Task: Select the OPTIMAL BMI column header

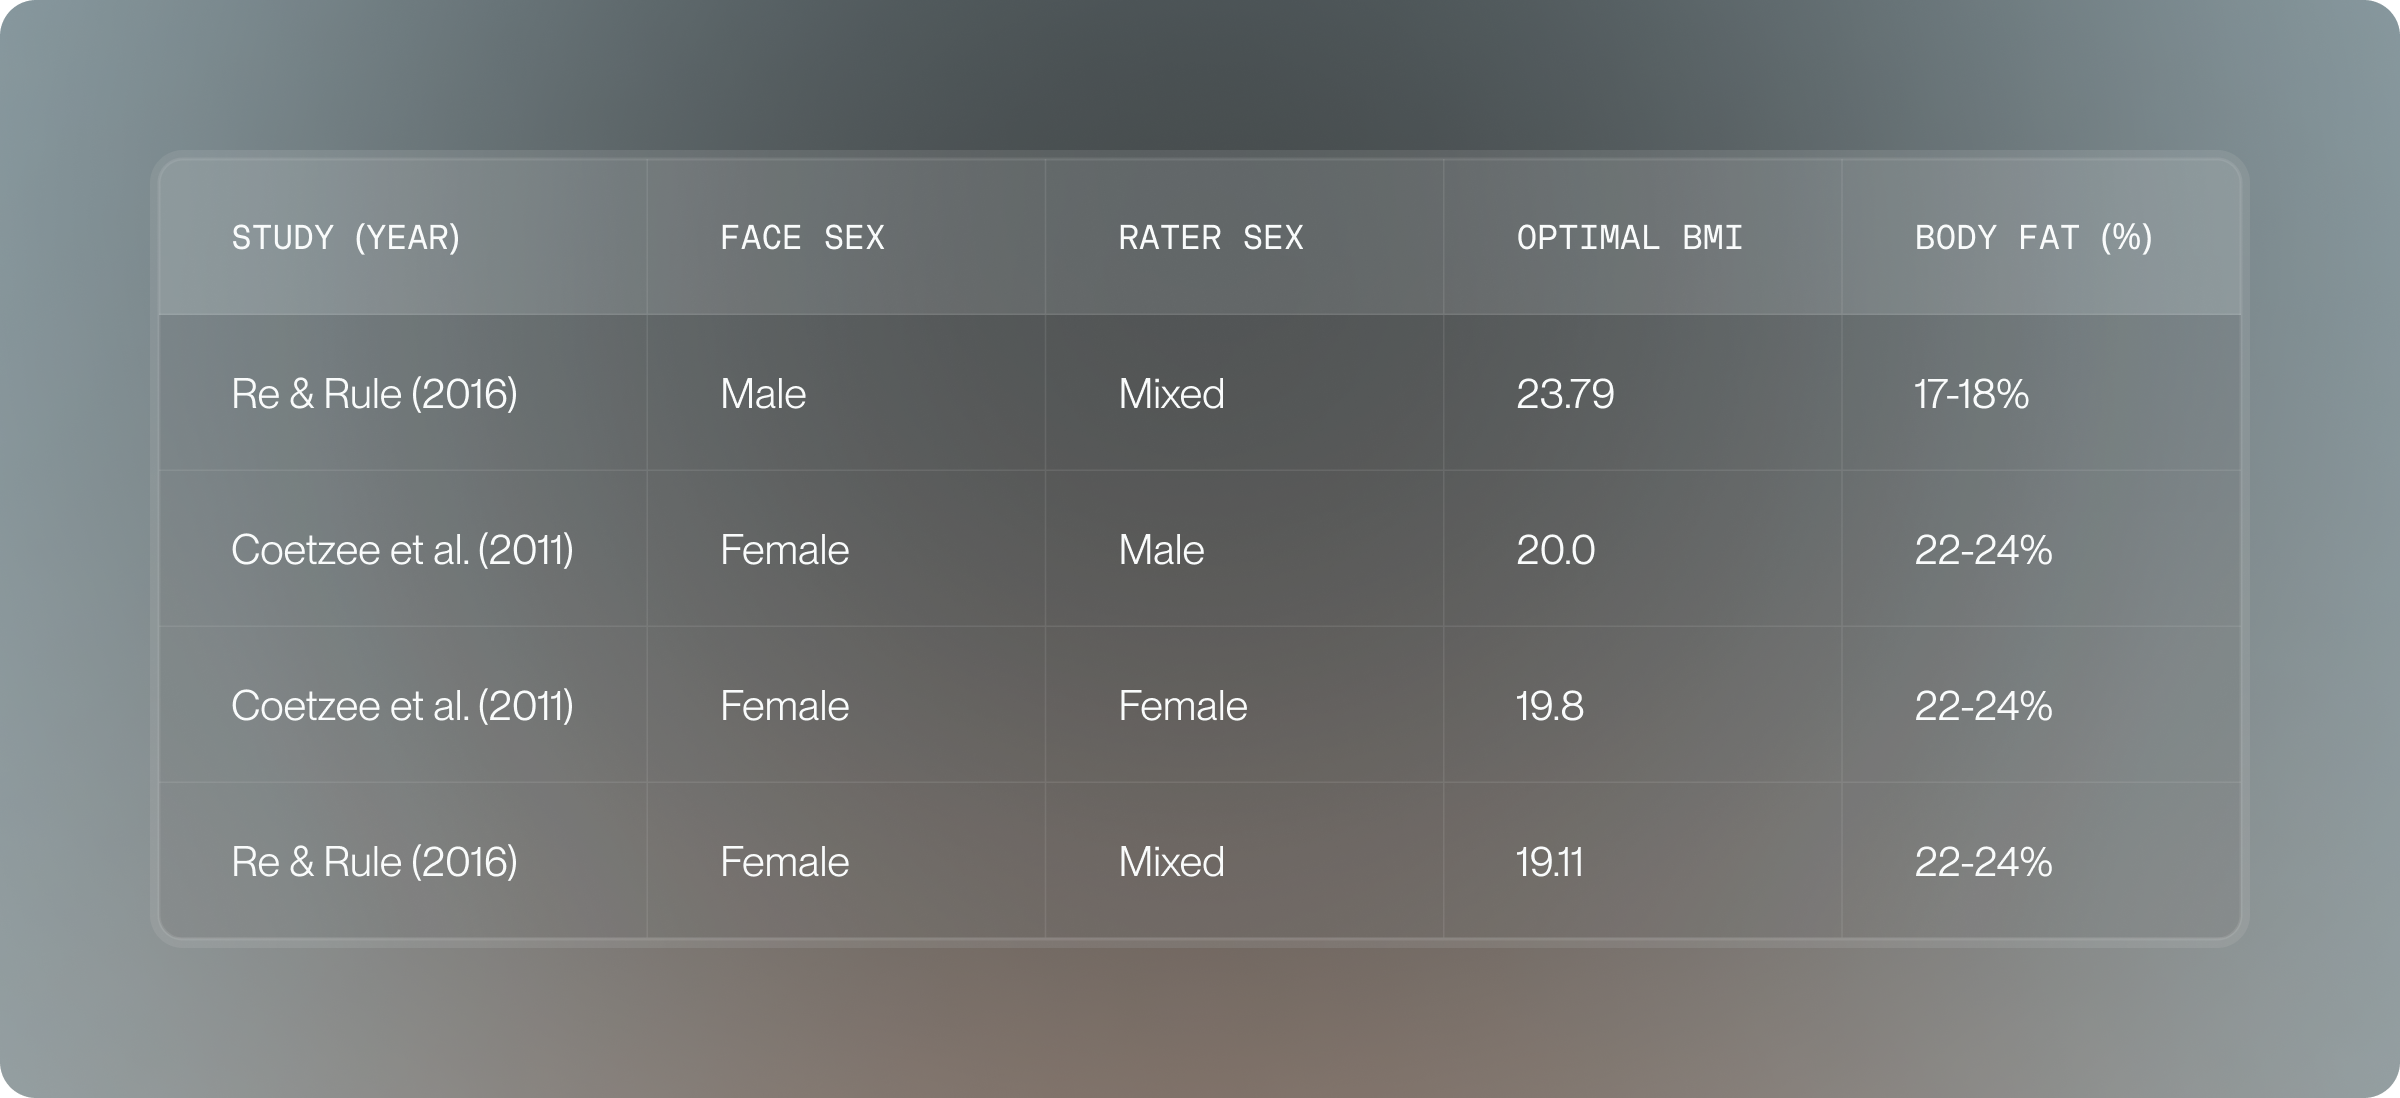Action: click(x=1629, y=238)
